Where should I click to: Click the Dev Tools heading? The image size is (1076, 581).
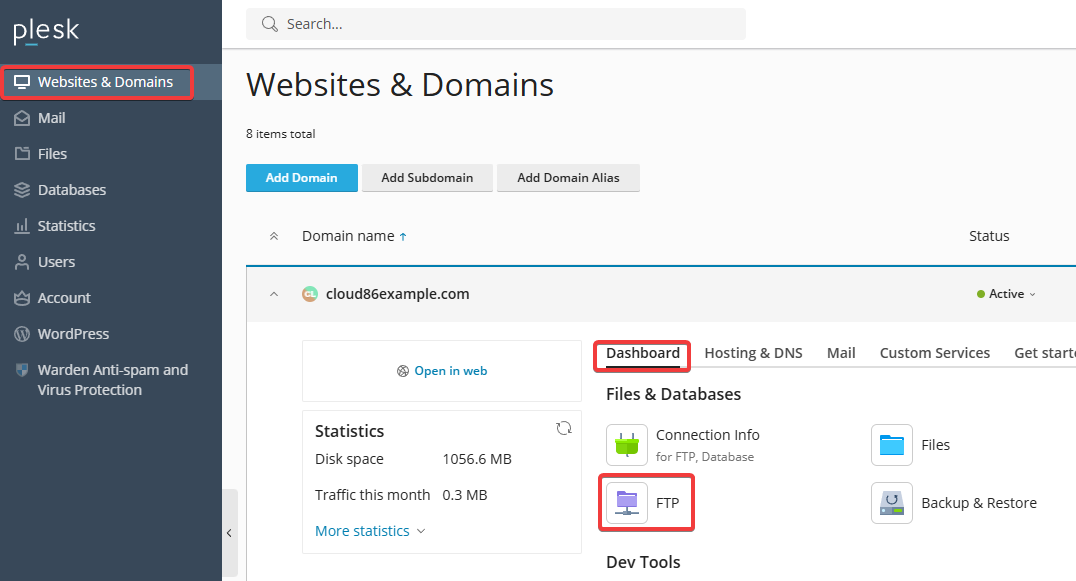pos(643,562)
